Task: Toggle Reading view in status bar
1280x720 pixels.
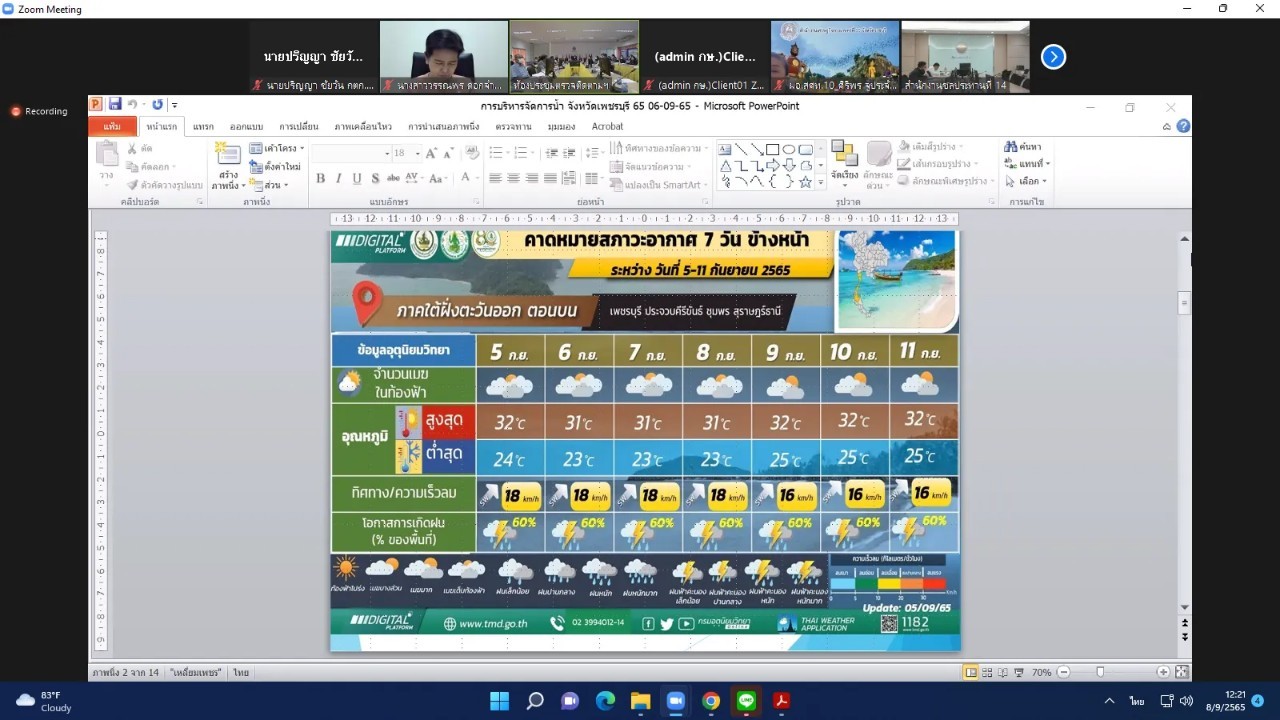Action: 1003,672
